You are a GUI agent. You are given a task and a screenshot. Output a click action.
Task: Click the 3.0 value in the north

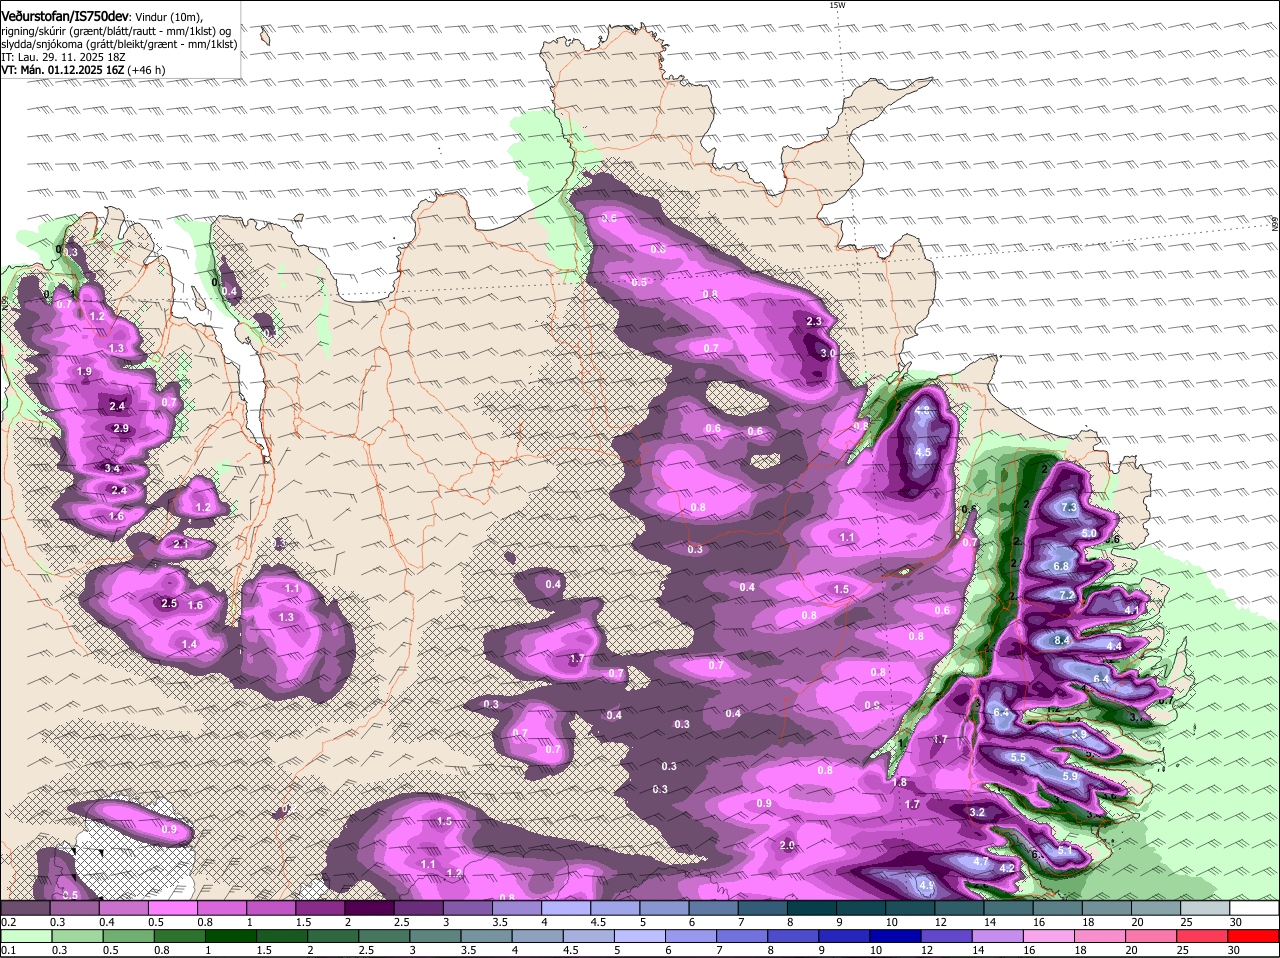[828, 353]
